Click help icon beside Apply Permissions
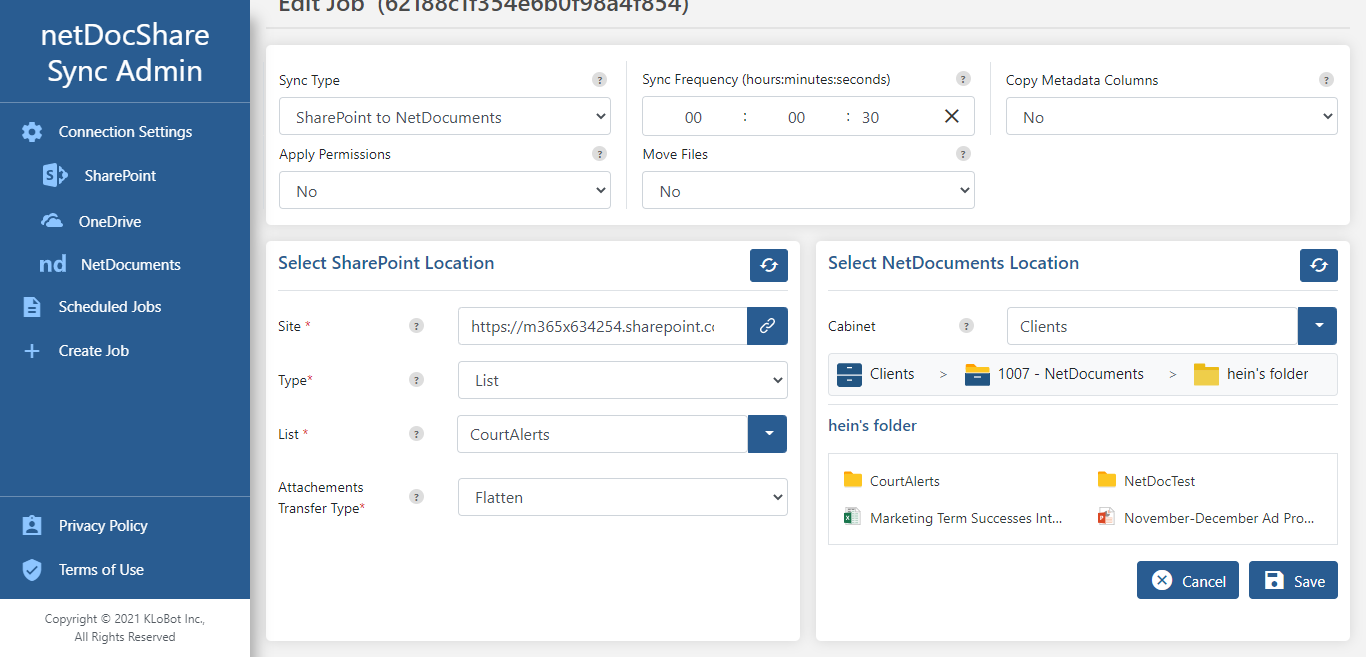This screenshot has height=657, width=1366. click(599, 154)
